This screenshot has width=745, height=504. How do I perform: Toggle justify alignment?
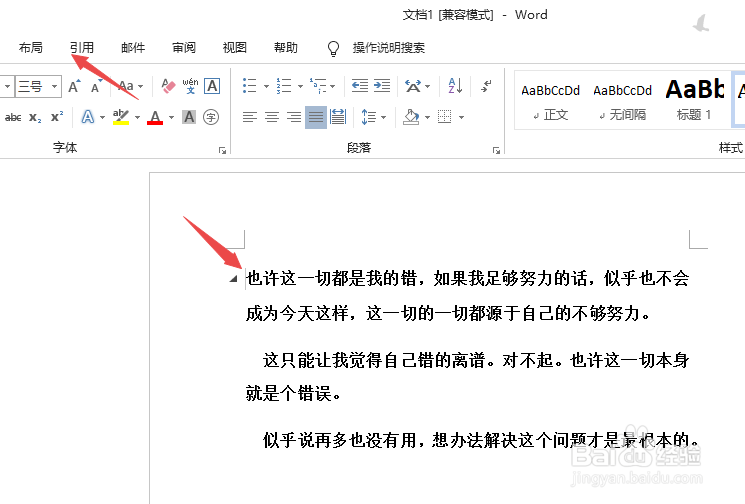point(316,117)
